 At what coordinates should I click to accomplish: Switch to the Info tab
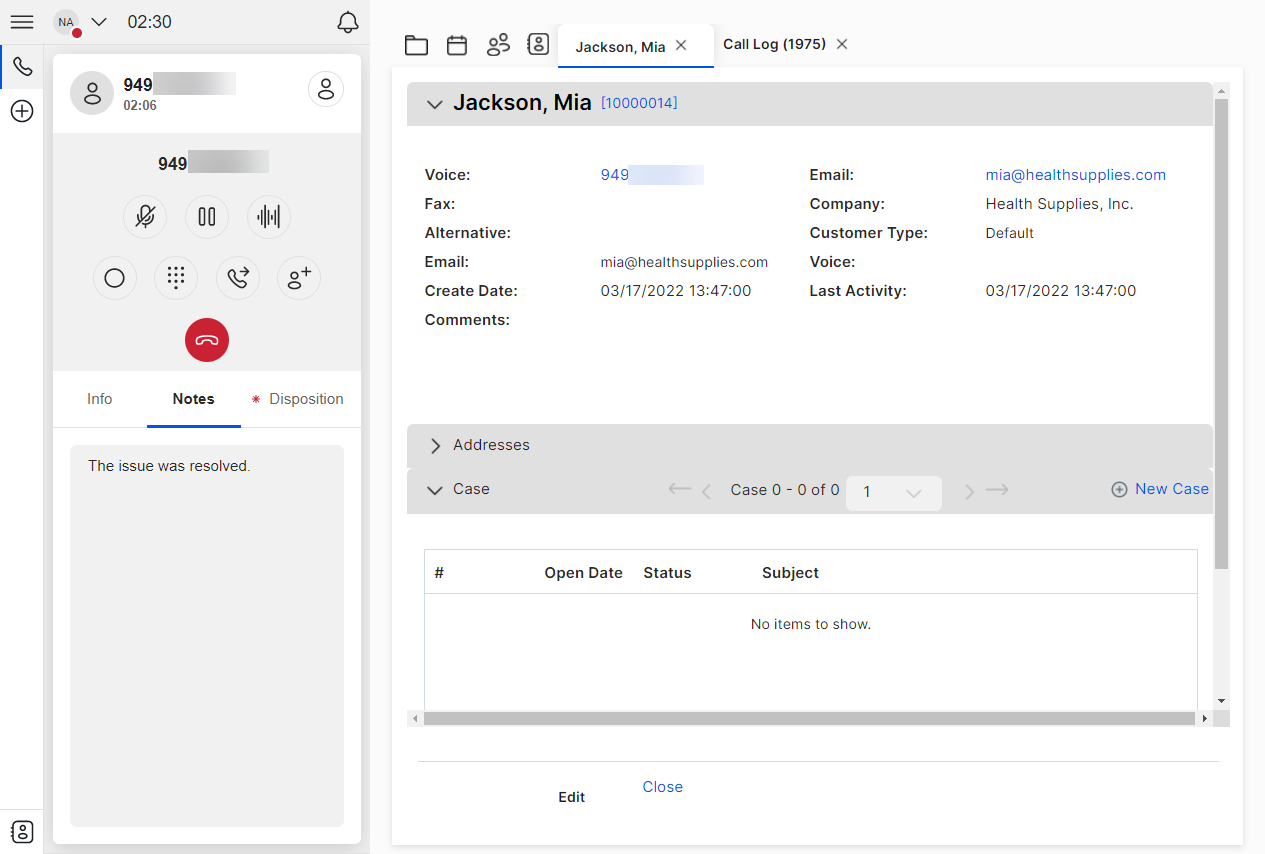tap(100, 399)
